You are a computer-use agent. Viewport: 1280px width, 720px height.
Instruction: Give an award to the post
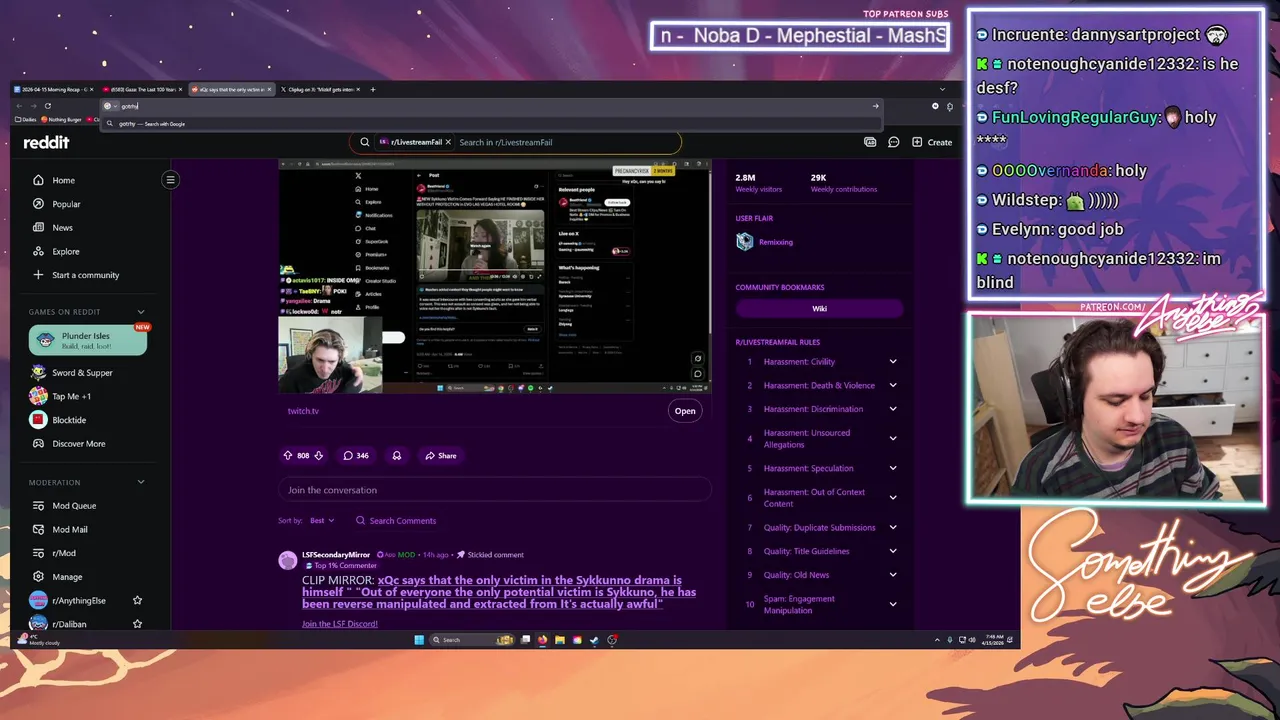[x=397, y=455]
